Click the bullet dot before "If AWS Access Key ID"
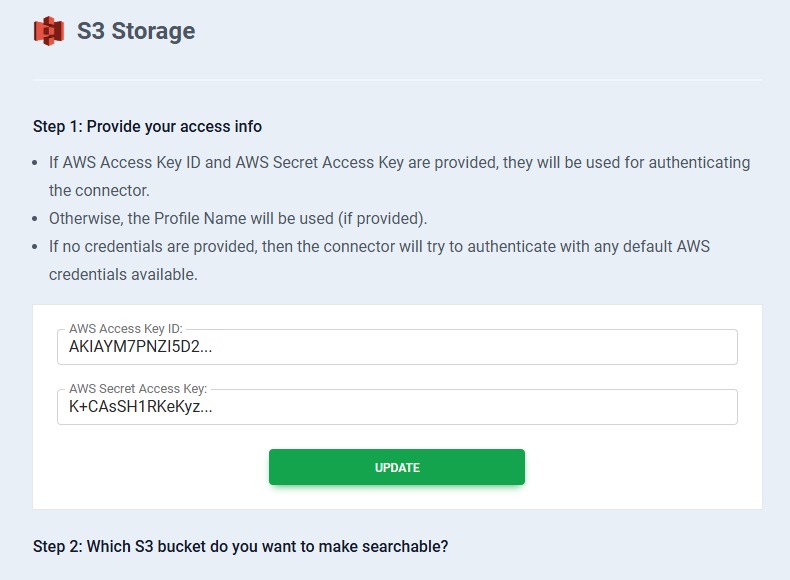Viewport: 790px width, 580px height. [37, 163]
